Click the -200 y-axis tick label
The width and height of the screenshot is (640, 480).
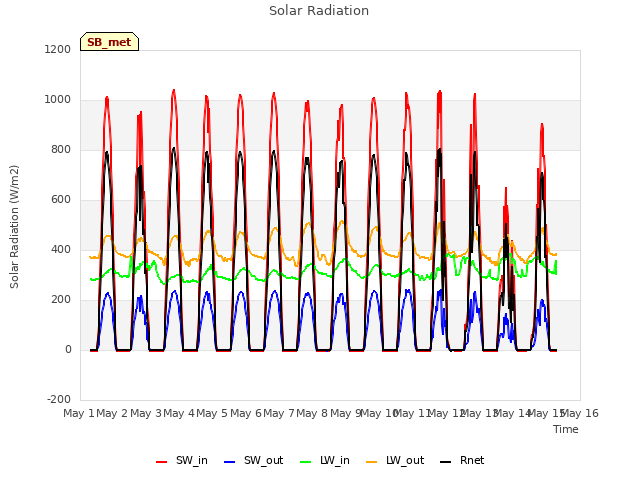click(x=59, y=399)
